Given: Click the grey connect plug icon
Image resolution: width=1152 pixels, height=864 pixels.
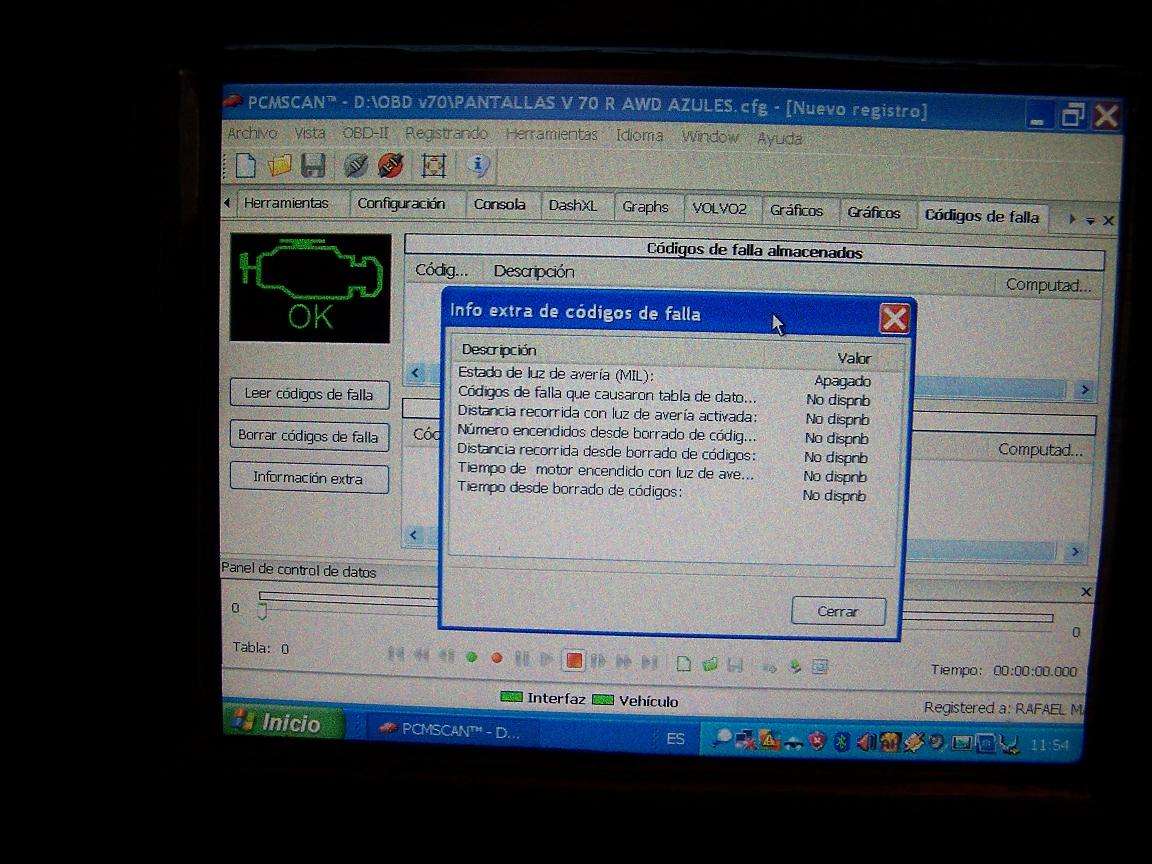Looking at the screenshot, I should [x=356, y=165].
